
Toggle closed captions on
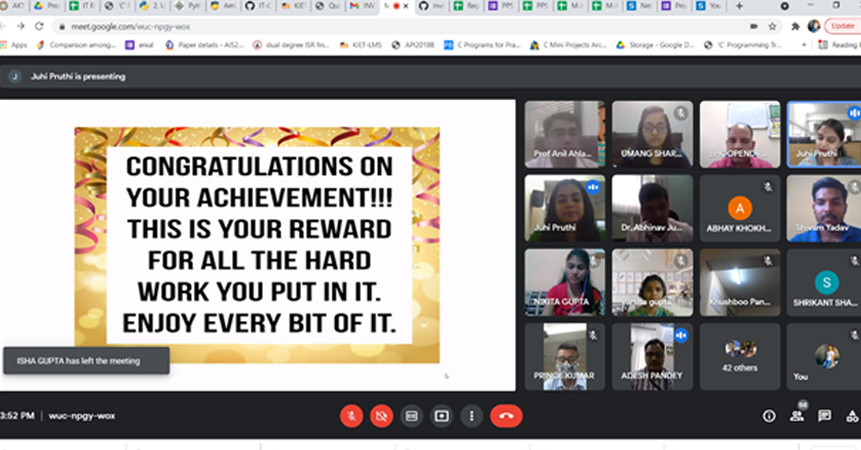point(411,416)
